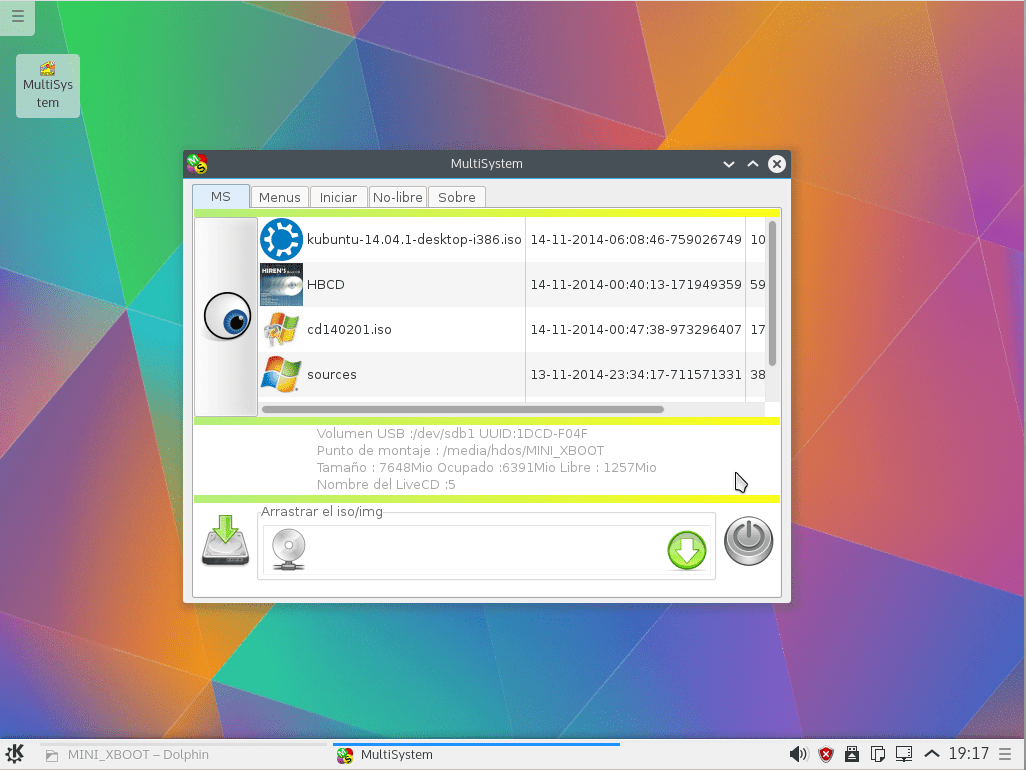This screenshot has width=1026, height=770.
Task: Click the volume speaker tray icon
Action: click(798, 754)
